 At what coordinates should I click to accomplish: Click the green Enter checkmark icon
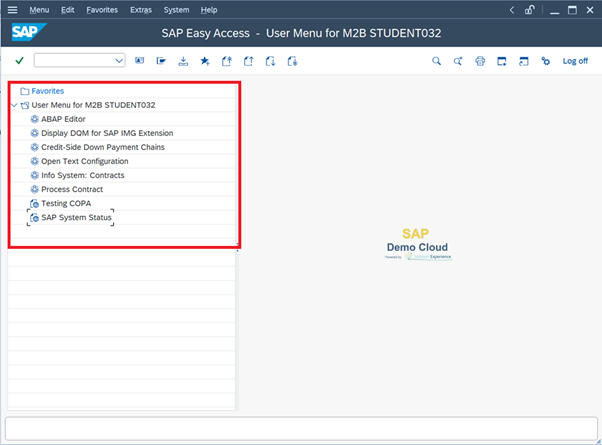tap(19, 61)
